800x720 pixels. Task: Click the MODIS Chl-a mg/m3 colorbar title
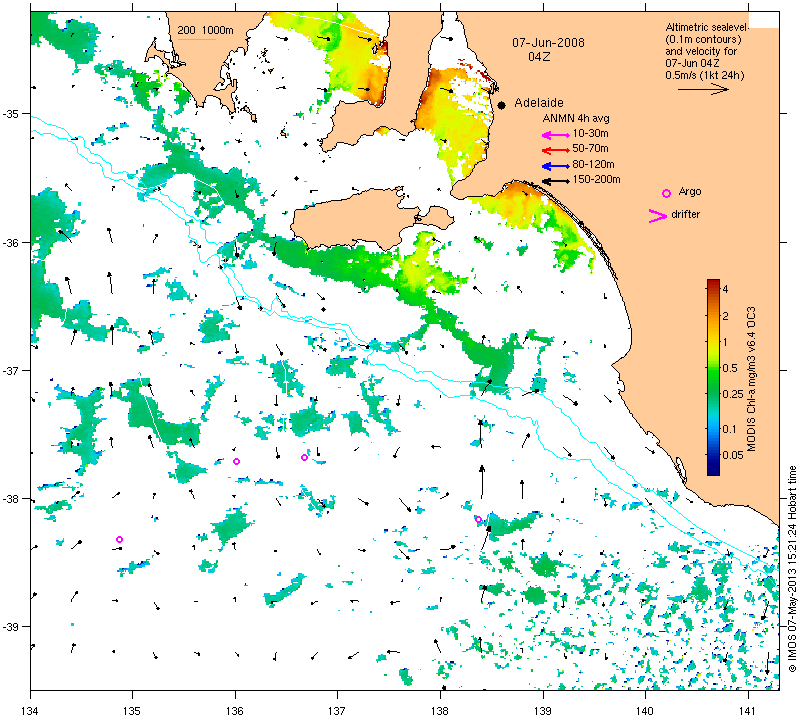751,379
